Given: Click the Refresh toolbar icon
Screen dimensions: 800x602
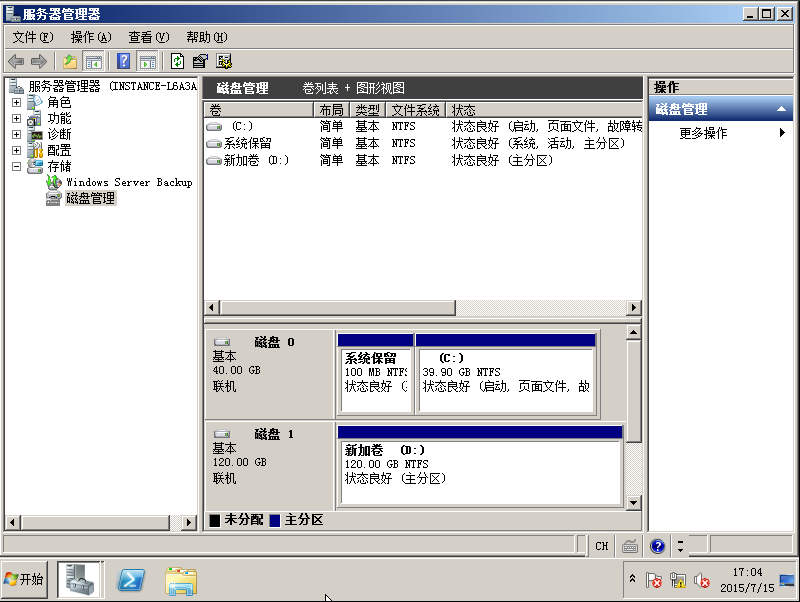Looking at the screenshot, I should [177, 62].
